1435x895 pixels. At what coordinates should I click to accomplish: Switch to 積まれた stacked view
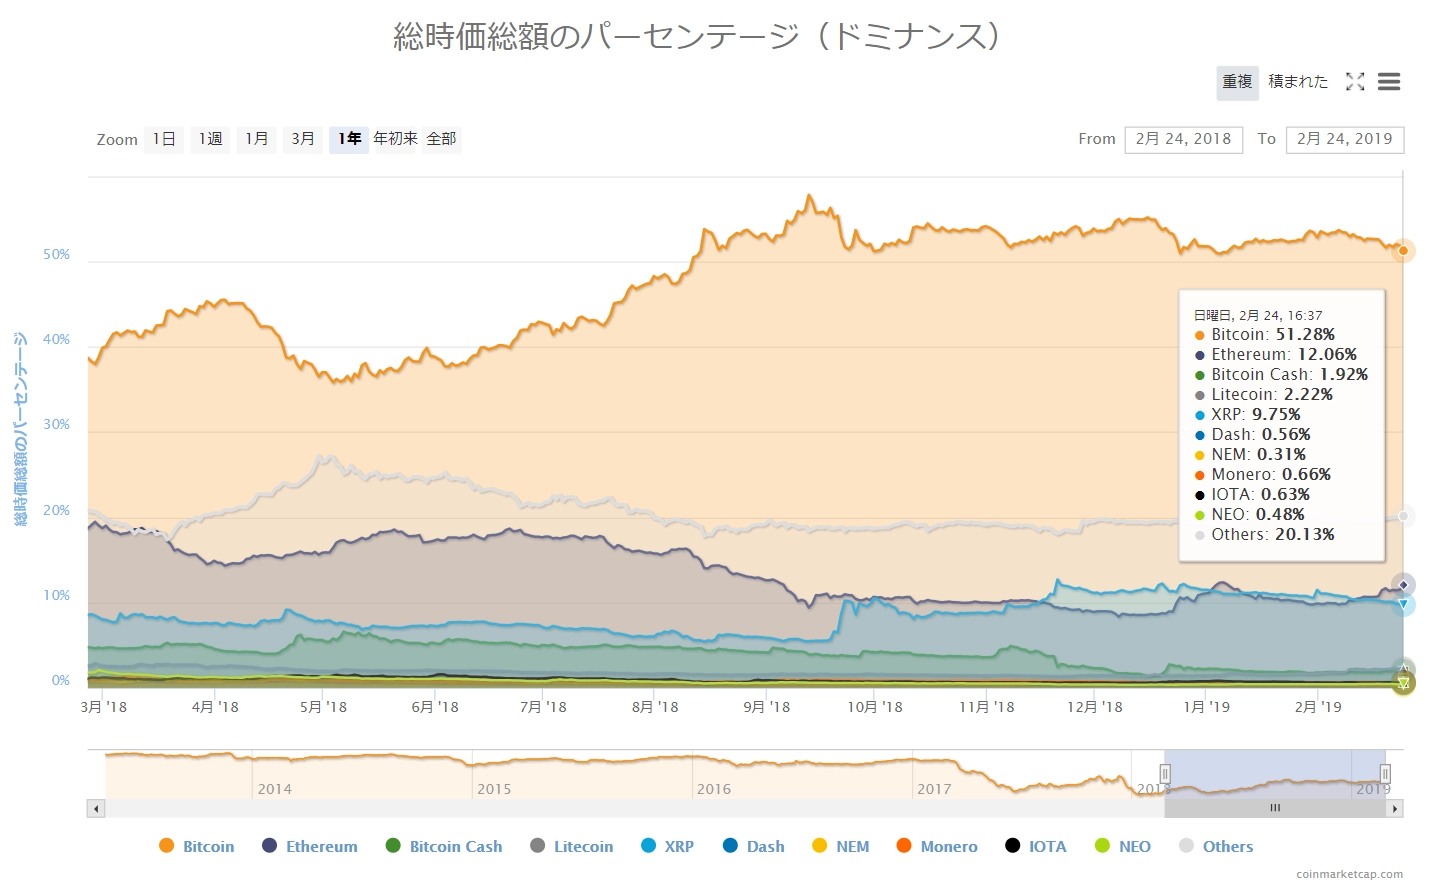pos(1298,82)
